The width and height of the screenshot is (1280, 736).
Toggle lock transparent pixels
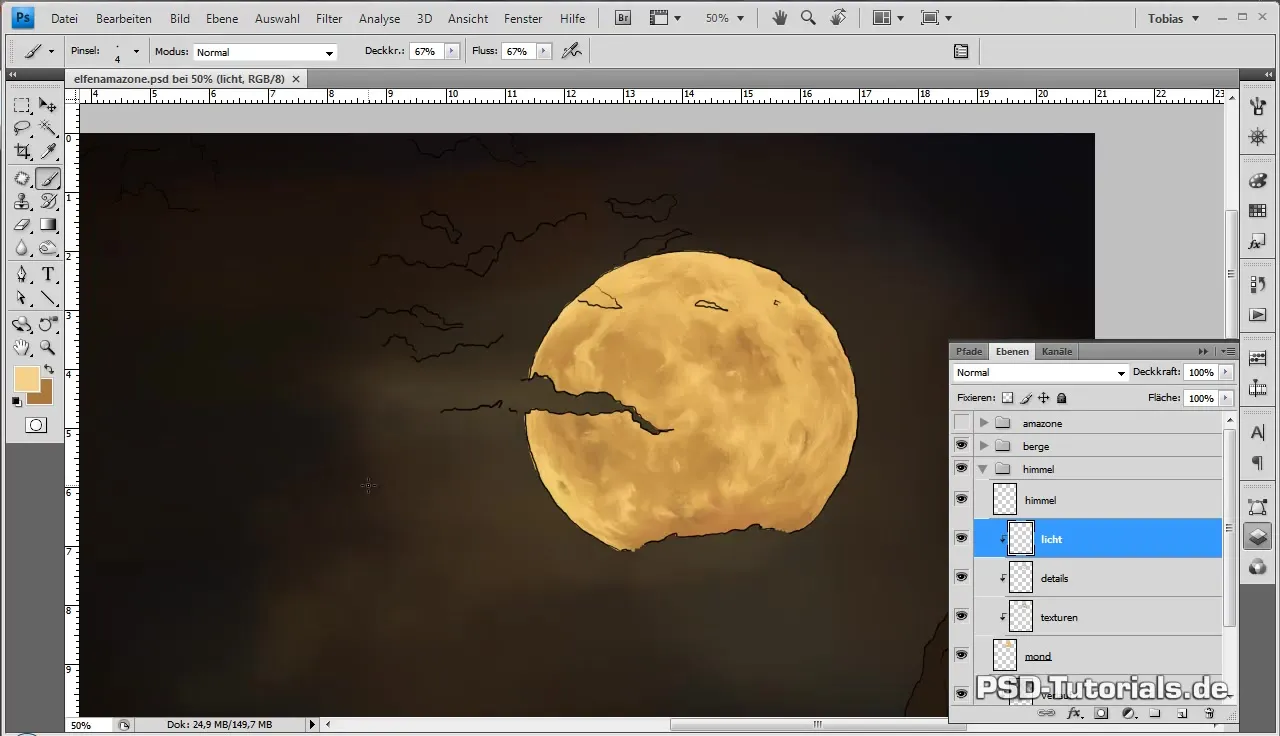(x=1008, y=398)
